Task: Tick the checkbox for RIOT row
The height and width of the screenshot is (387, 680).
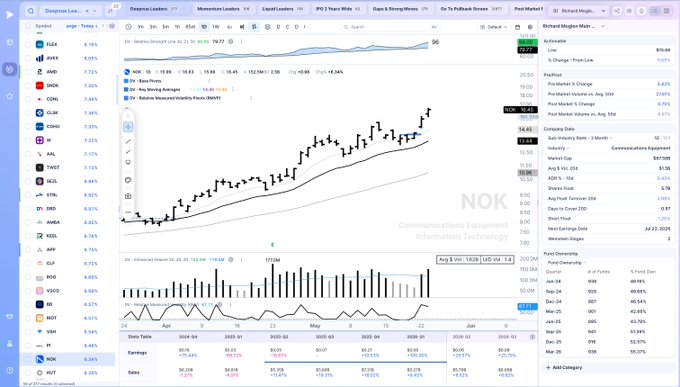Action: pos(28,318)
